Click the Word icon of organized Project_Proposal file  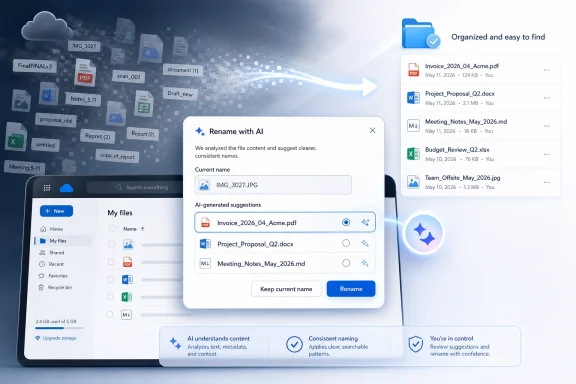pyautogui.click(x=413, y=97)
